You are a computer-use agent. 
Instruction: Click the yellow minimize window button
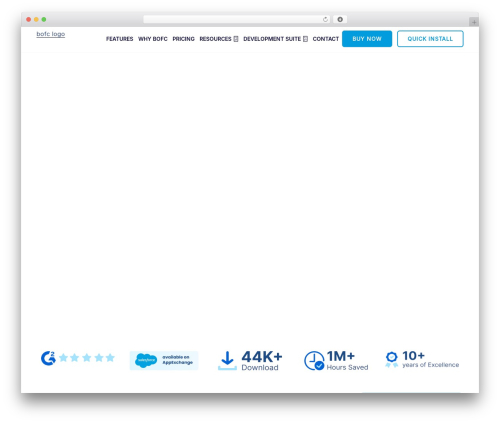click(36, 19)
